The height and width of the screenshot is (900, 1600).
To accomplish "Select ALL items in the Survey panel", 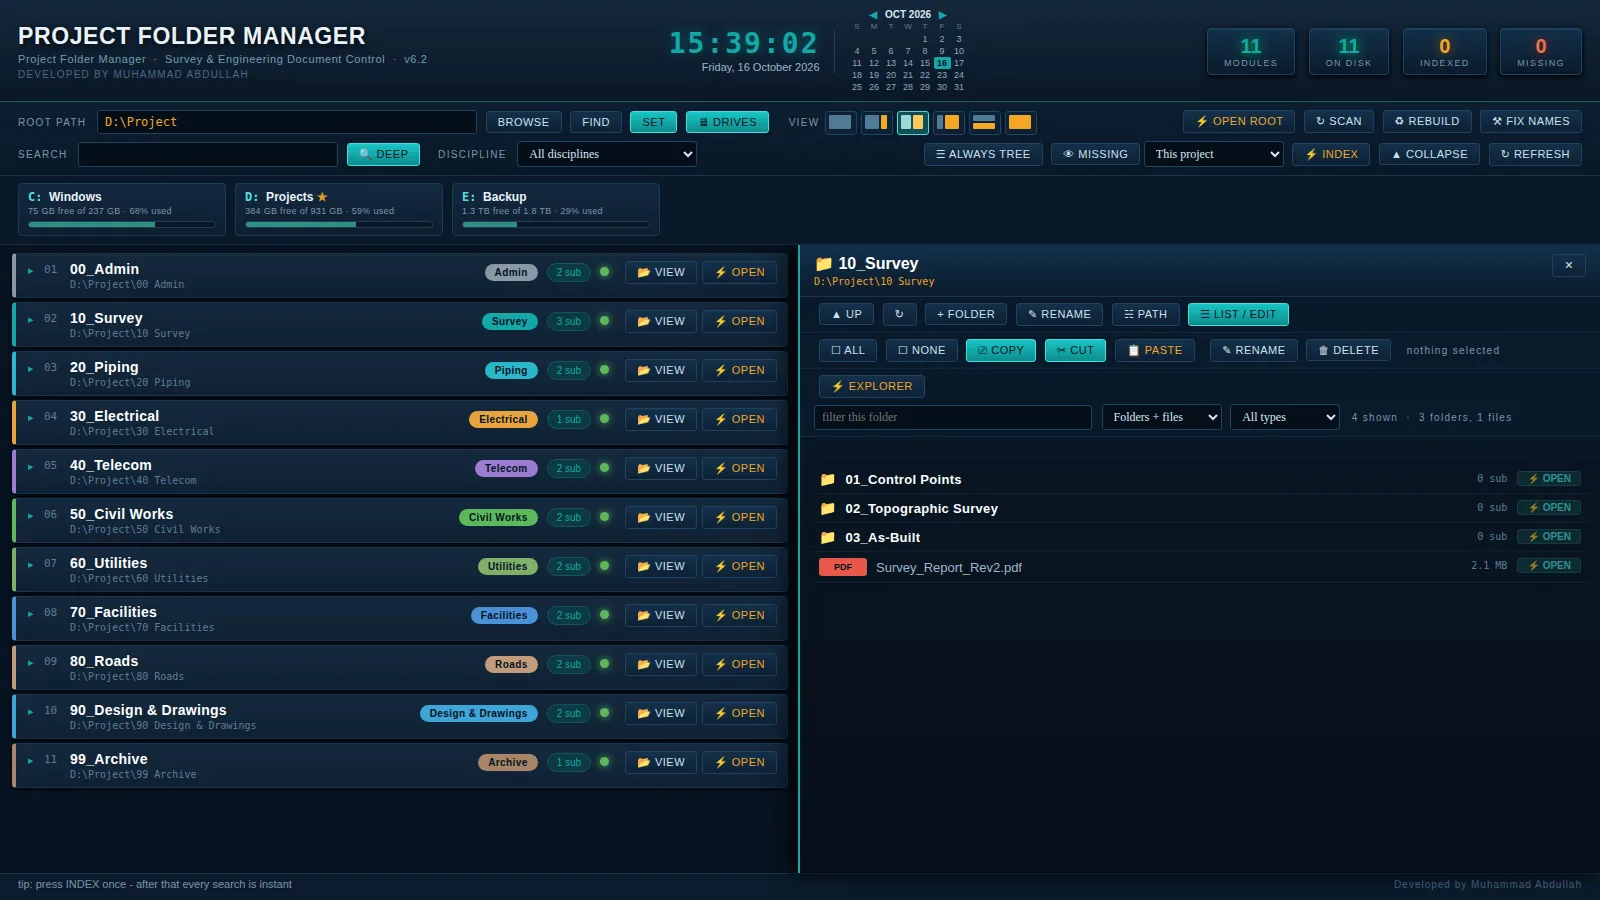I will 848,350.
